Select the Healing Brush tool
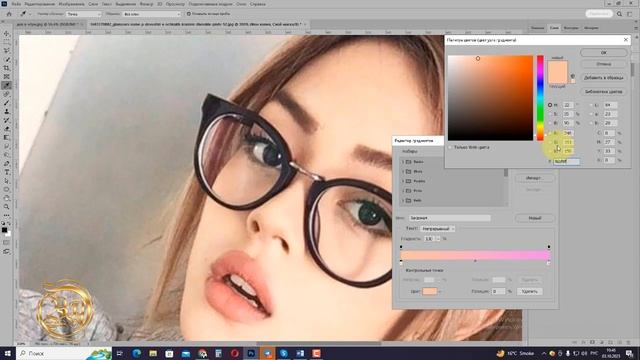 pyautogui.click(x=7, y=94)
